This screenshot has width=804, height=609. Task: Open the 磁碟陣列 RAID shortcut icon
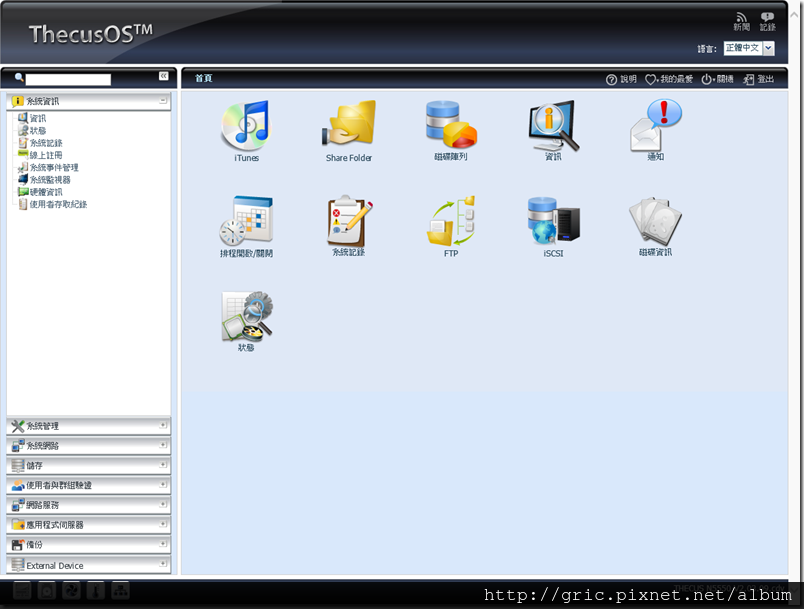(x=451, y=124)
